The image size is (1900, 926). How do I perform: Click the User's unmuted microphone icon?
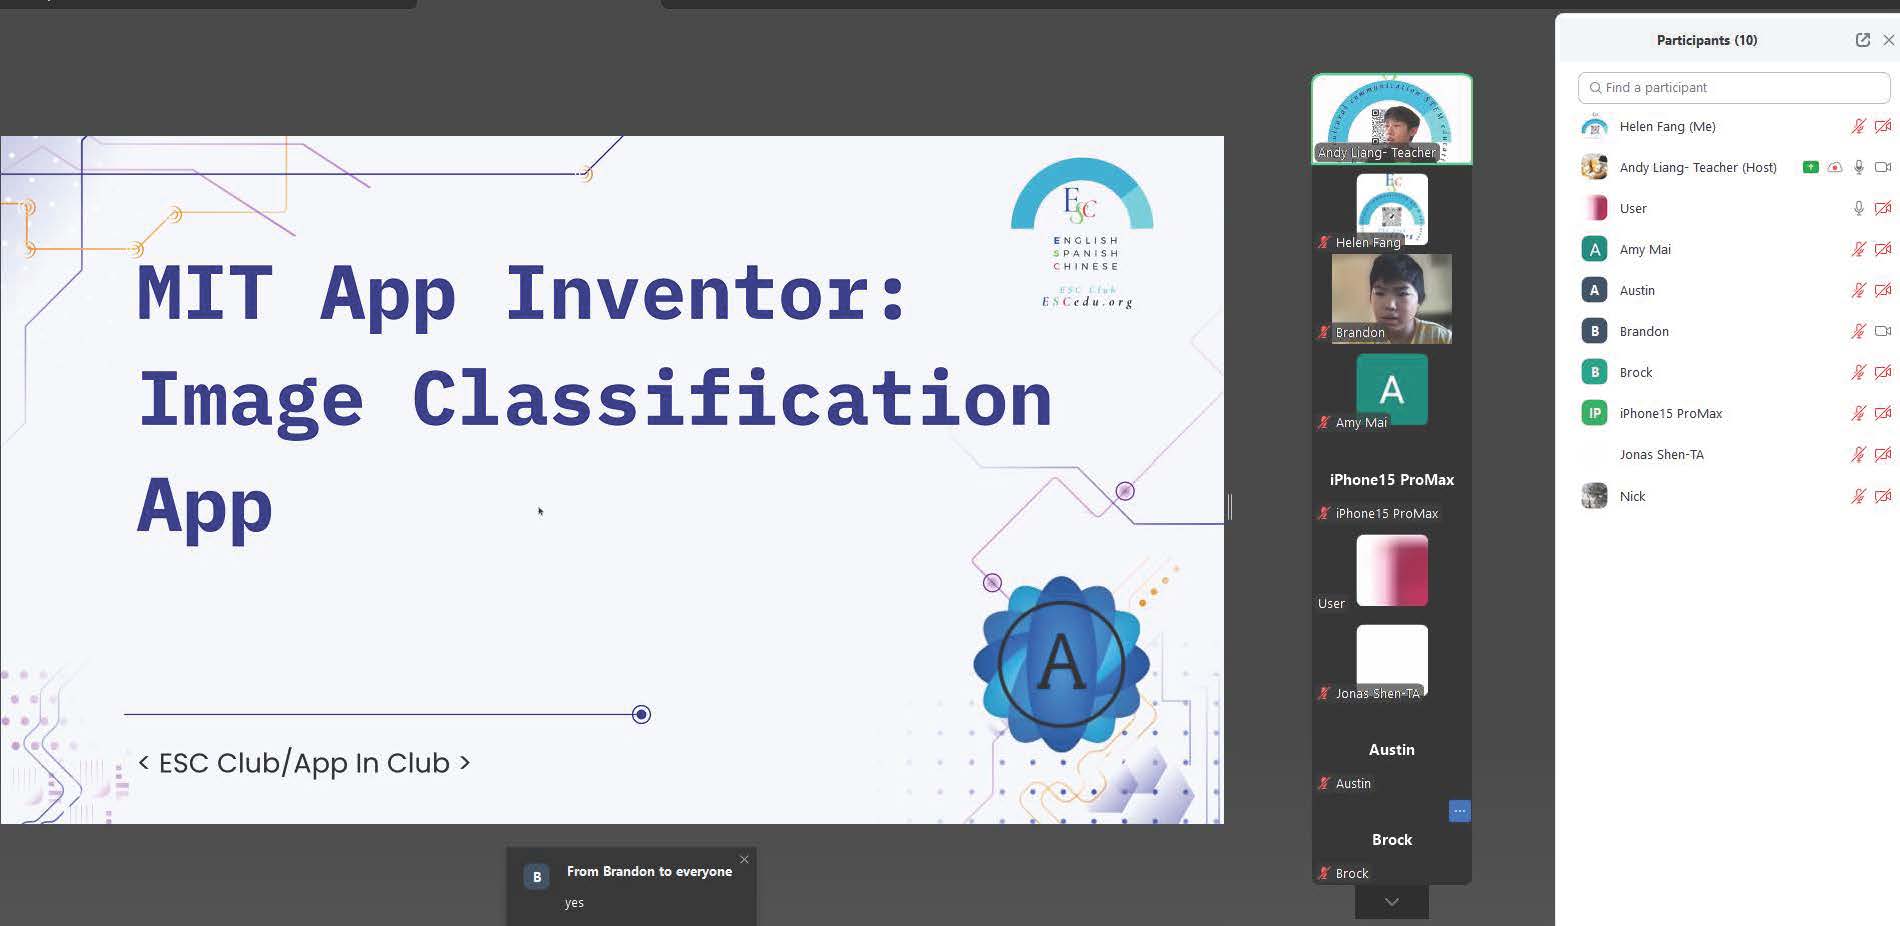point(1858,208)
